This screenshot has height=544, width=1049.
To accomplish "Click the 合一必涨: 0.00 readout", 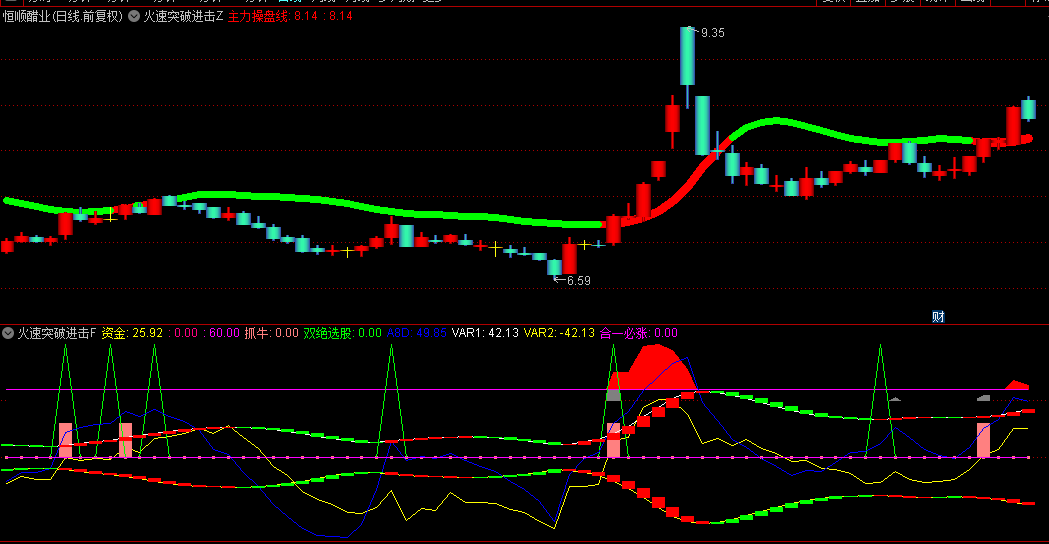I will tap(638, 333).
